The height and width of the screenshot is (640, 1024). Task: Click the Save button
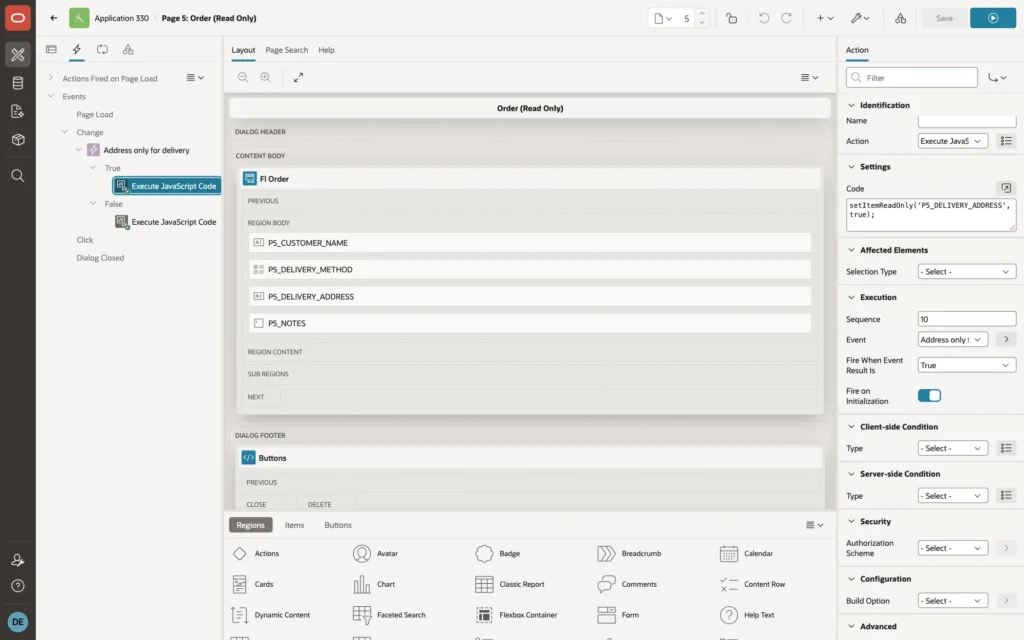[x=944, y=18]
